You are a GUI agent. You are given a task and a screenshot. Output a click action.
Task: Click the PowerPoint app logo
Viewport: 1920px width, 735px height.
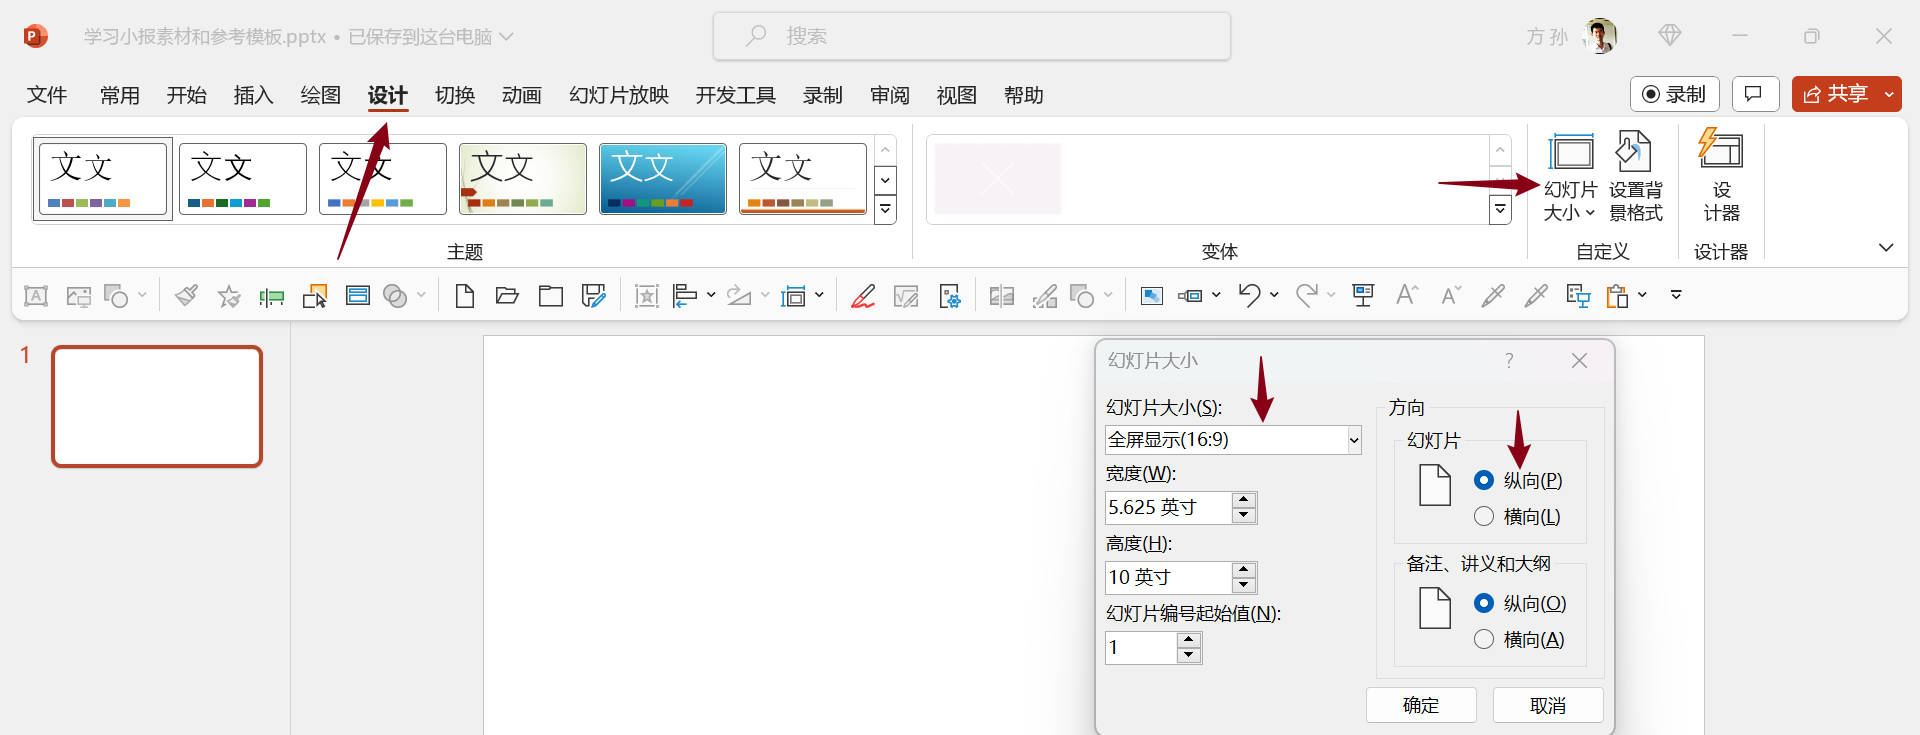coord(35,36)
